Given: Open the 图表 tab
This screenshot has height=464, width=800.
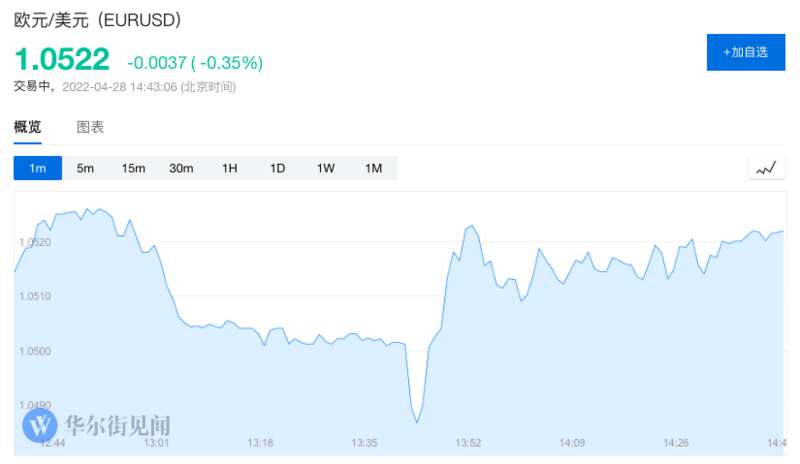Looking at the screenshot, I should (90, 127).
